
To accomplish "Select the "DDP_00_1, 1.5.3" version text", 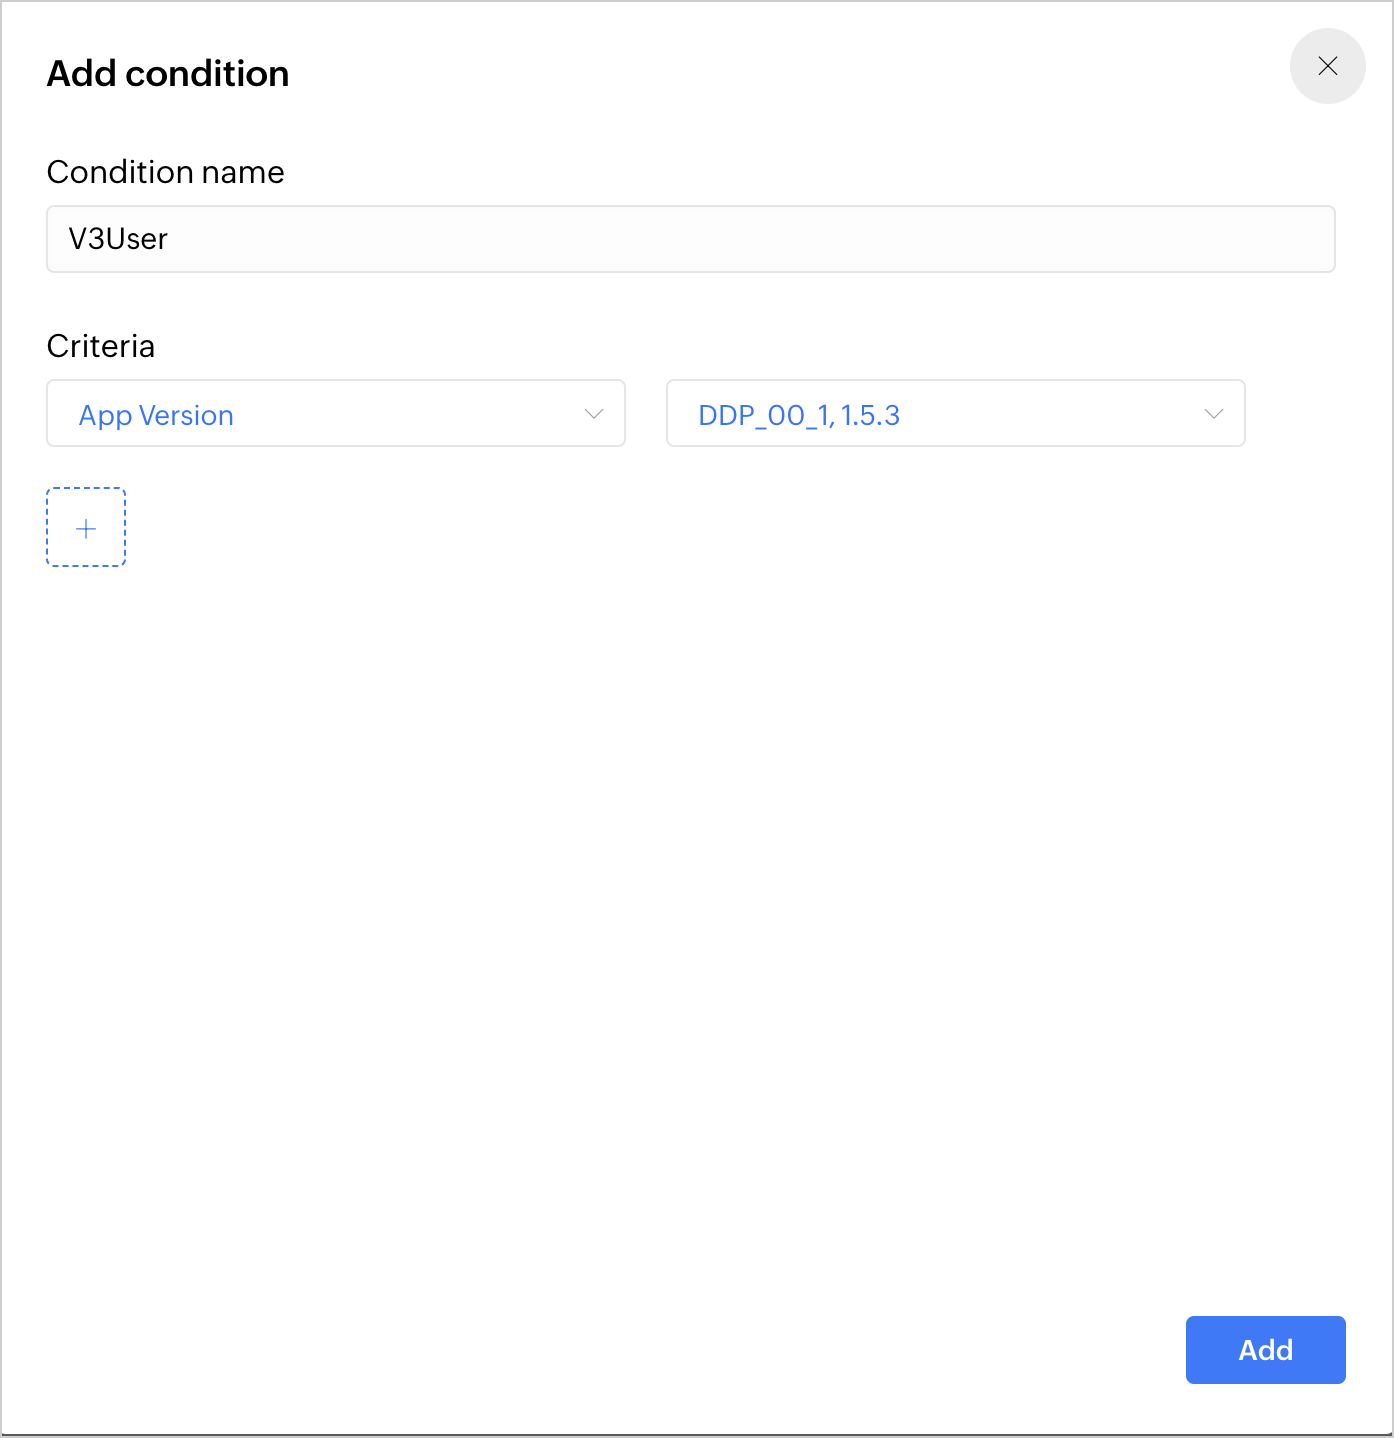I will (x=799, y=415).
